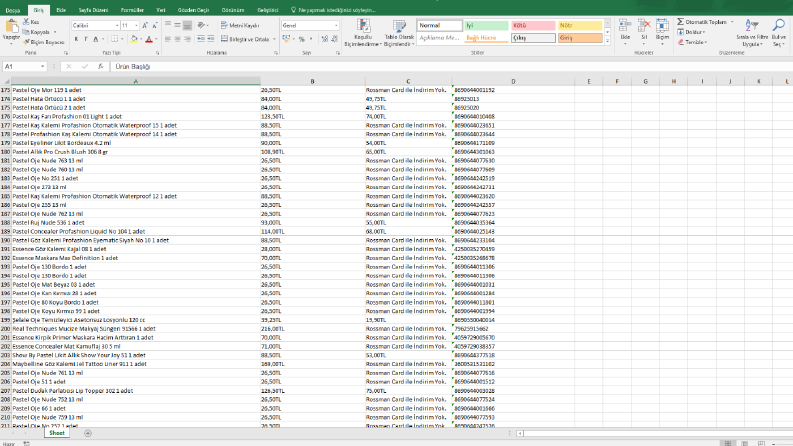Click the Otomatik Toplam sigma icon
The width and height of the screenshot is (793, 446).
click(681, 22)
